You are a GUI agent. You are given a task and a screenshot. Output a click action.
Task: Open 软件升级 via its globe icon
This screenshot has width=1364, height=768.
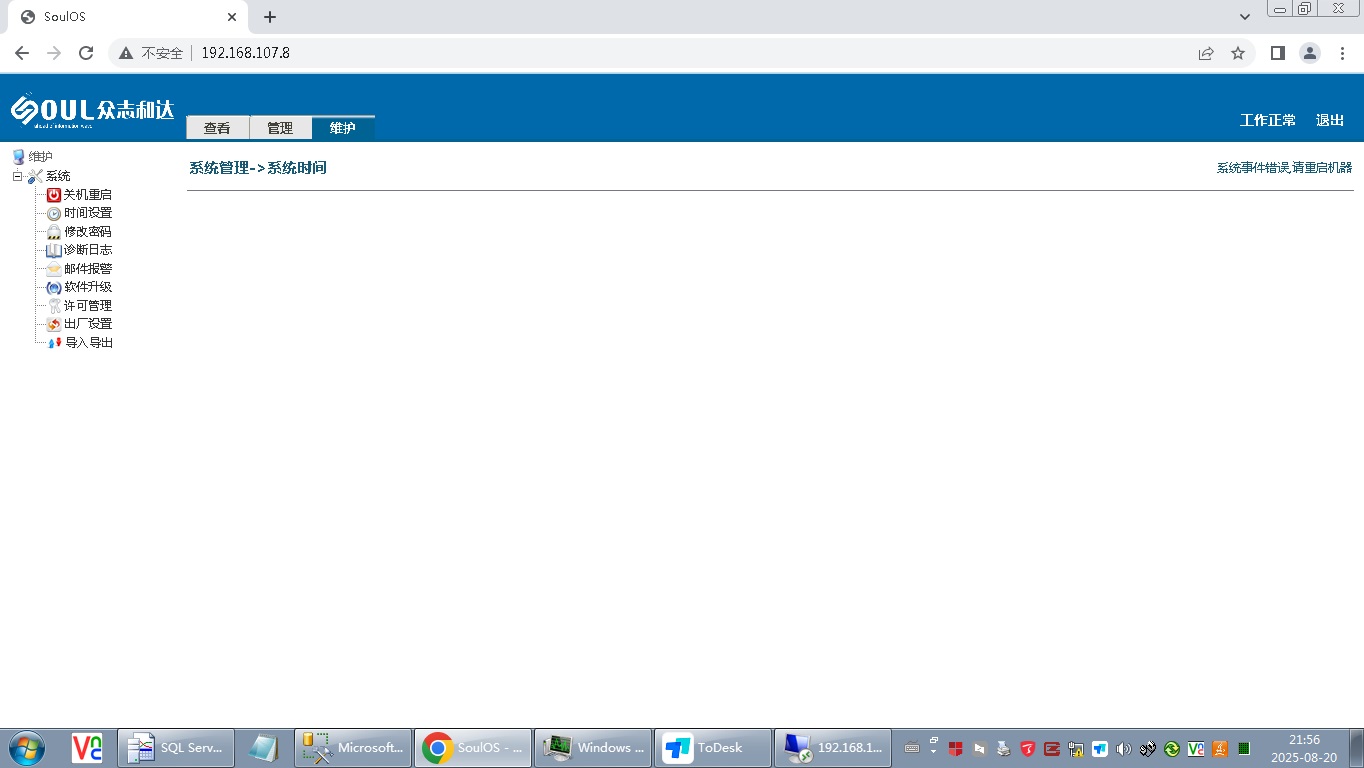pyautogui.click(x=54, y=287)
